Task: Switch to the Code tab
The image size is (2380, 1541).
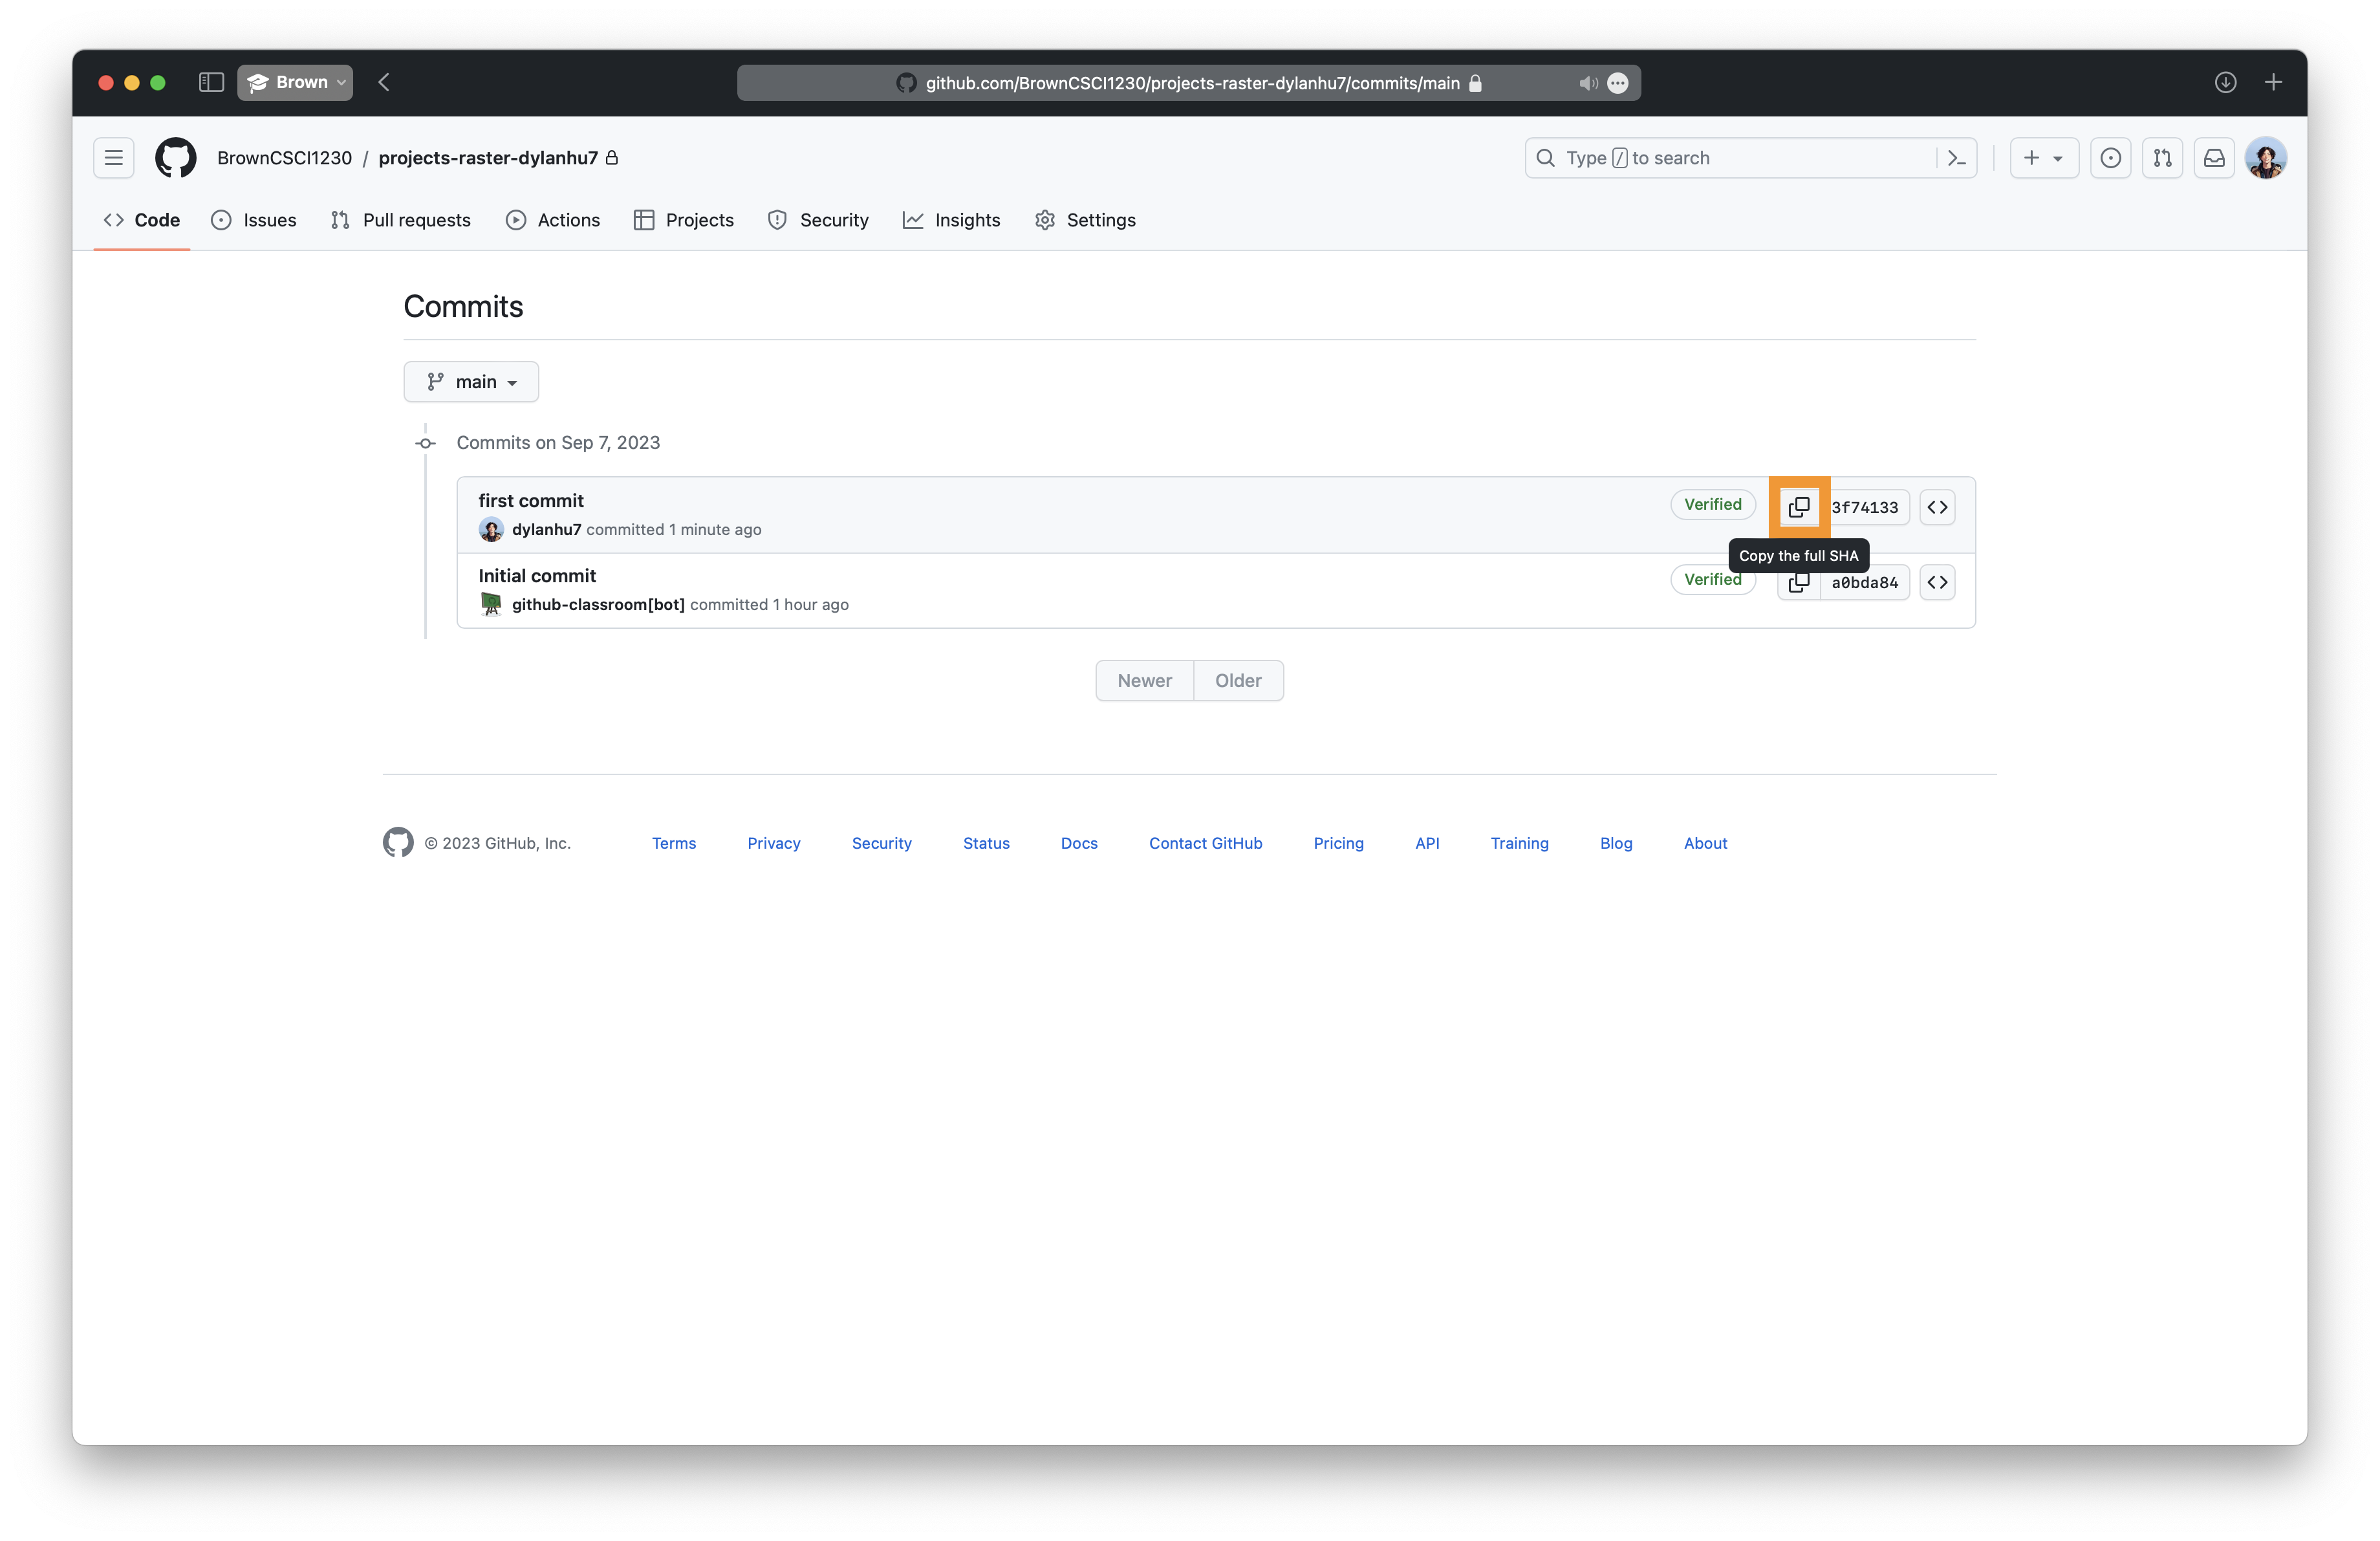Action: click(x=142, y=220)
